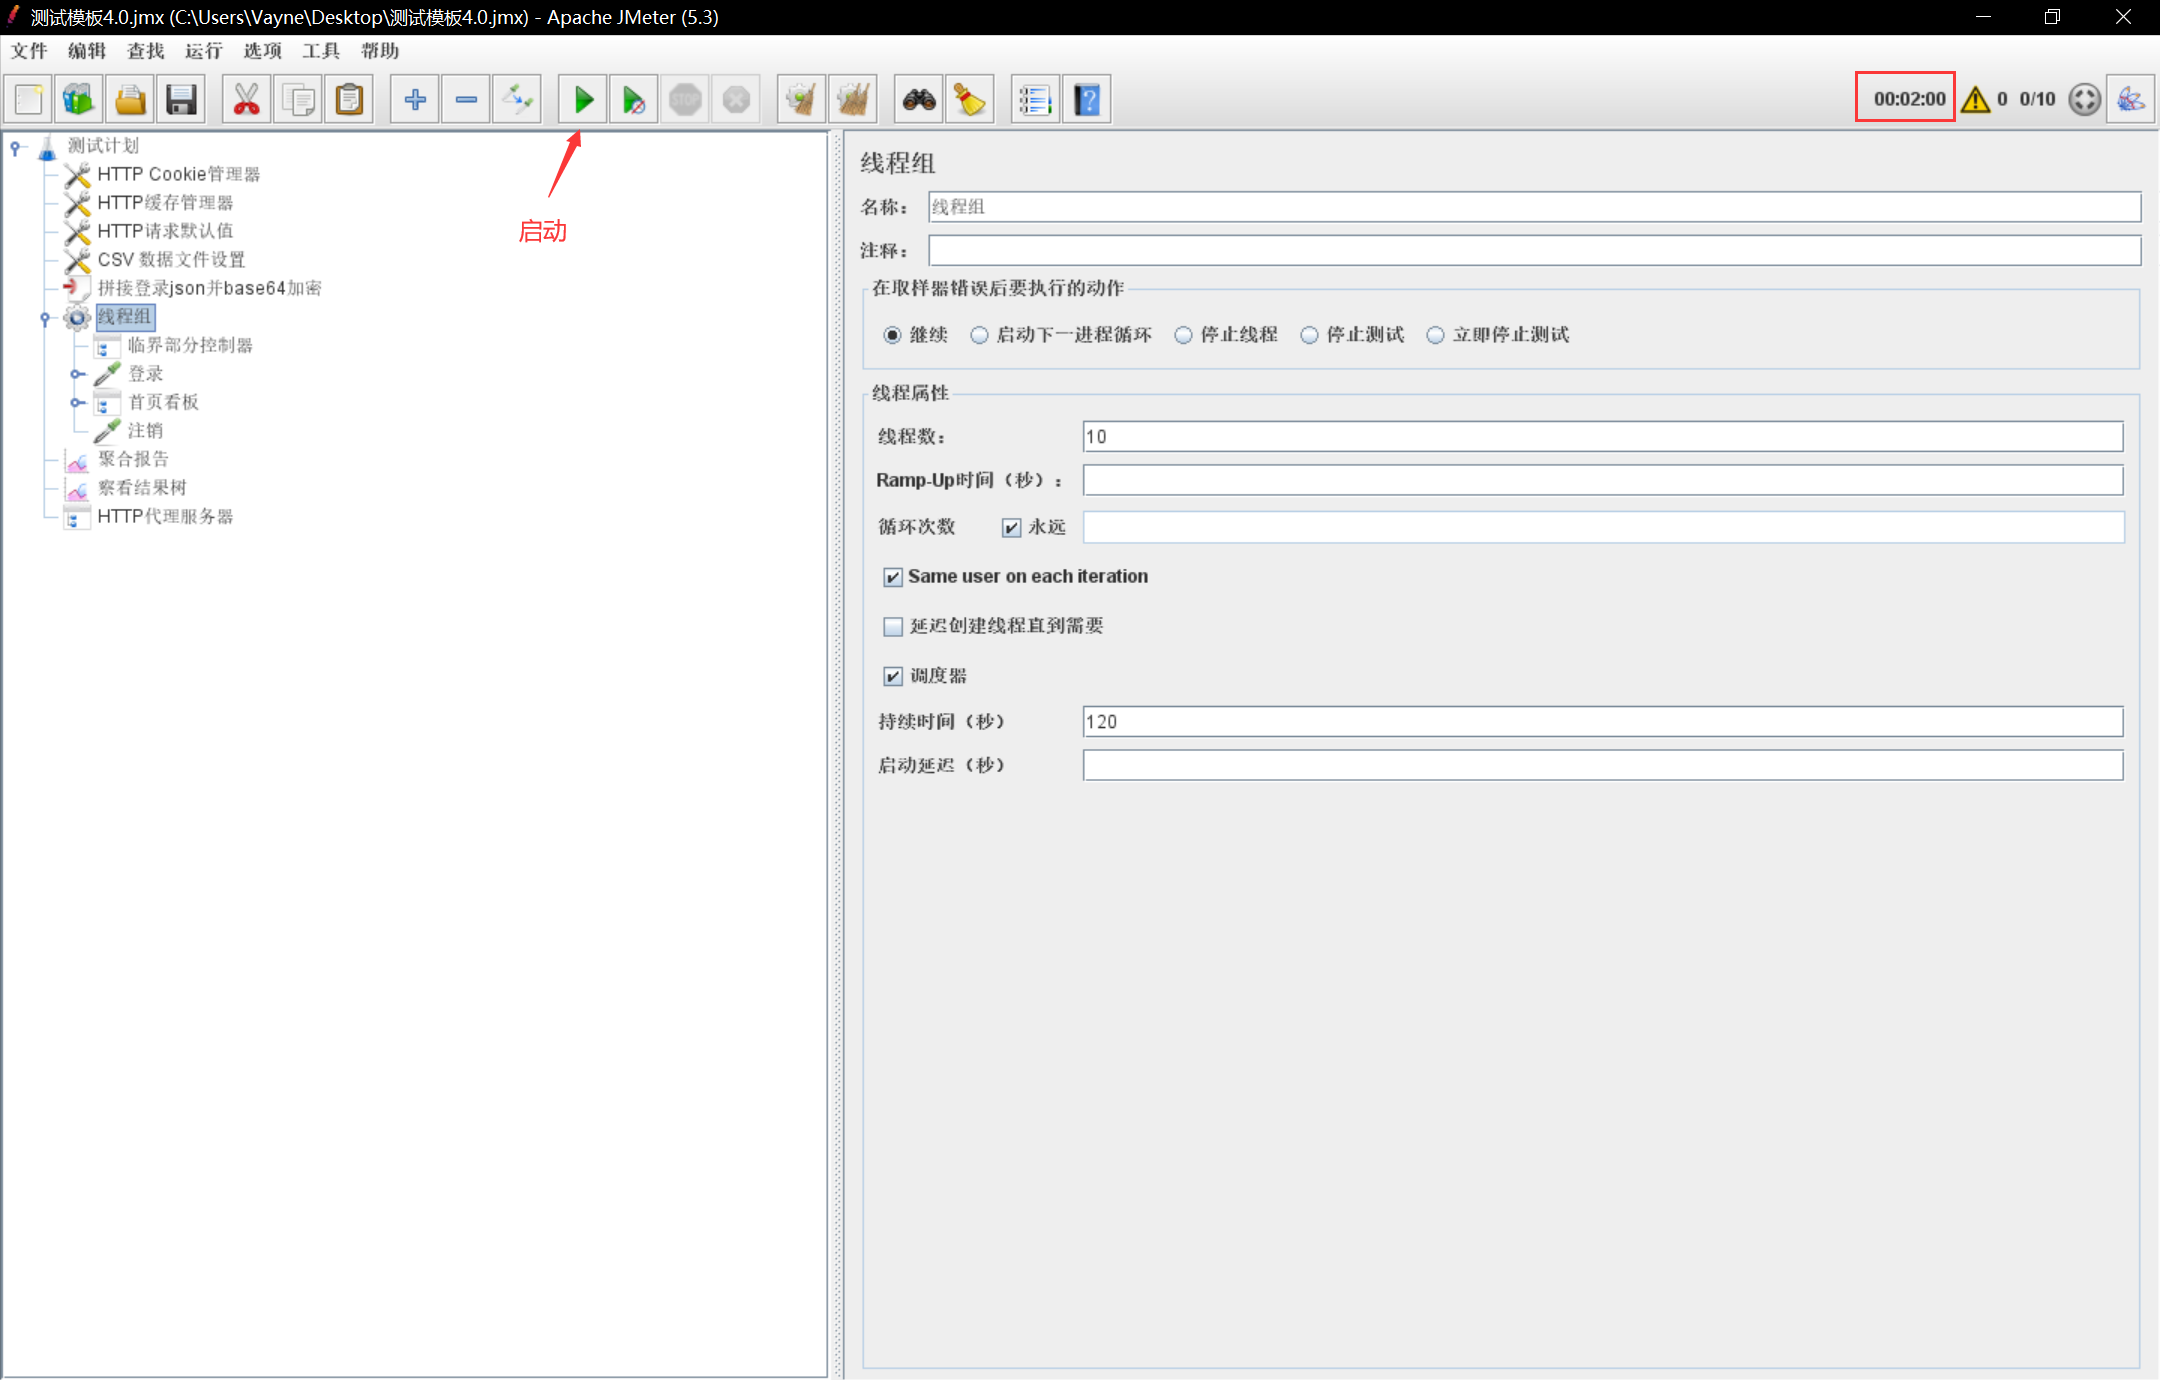Uncheck Same user on each iteration
Viewport: 2160px width, 1380px height.
click(893, 577)
